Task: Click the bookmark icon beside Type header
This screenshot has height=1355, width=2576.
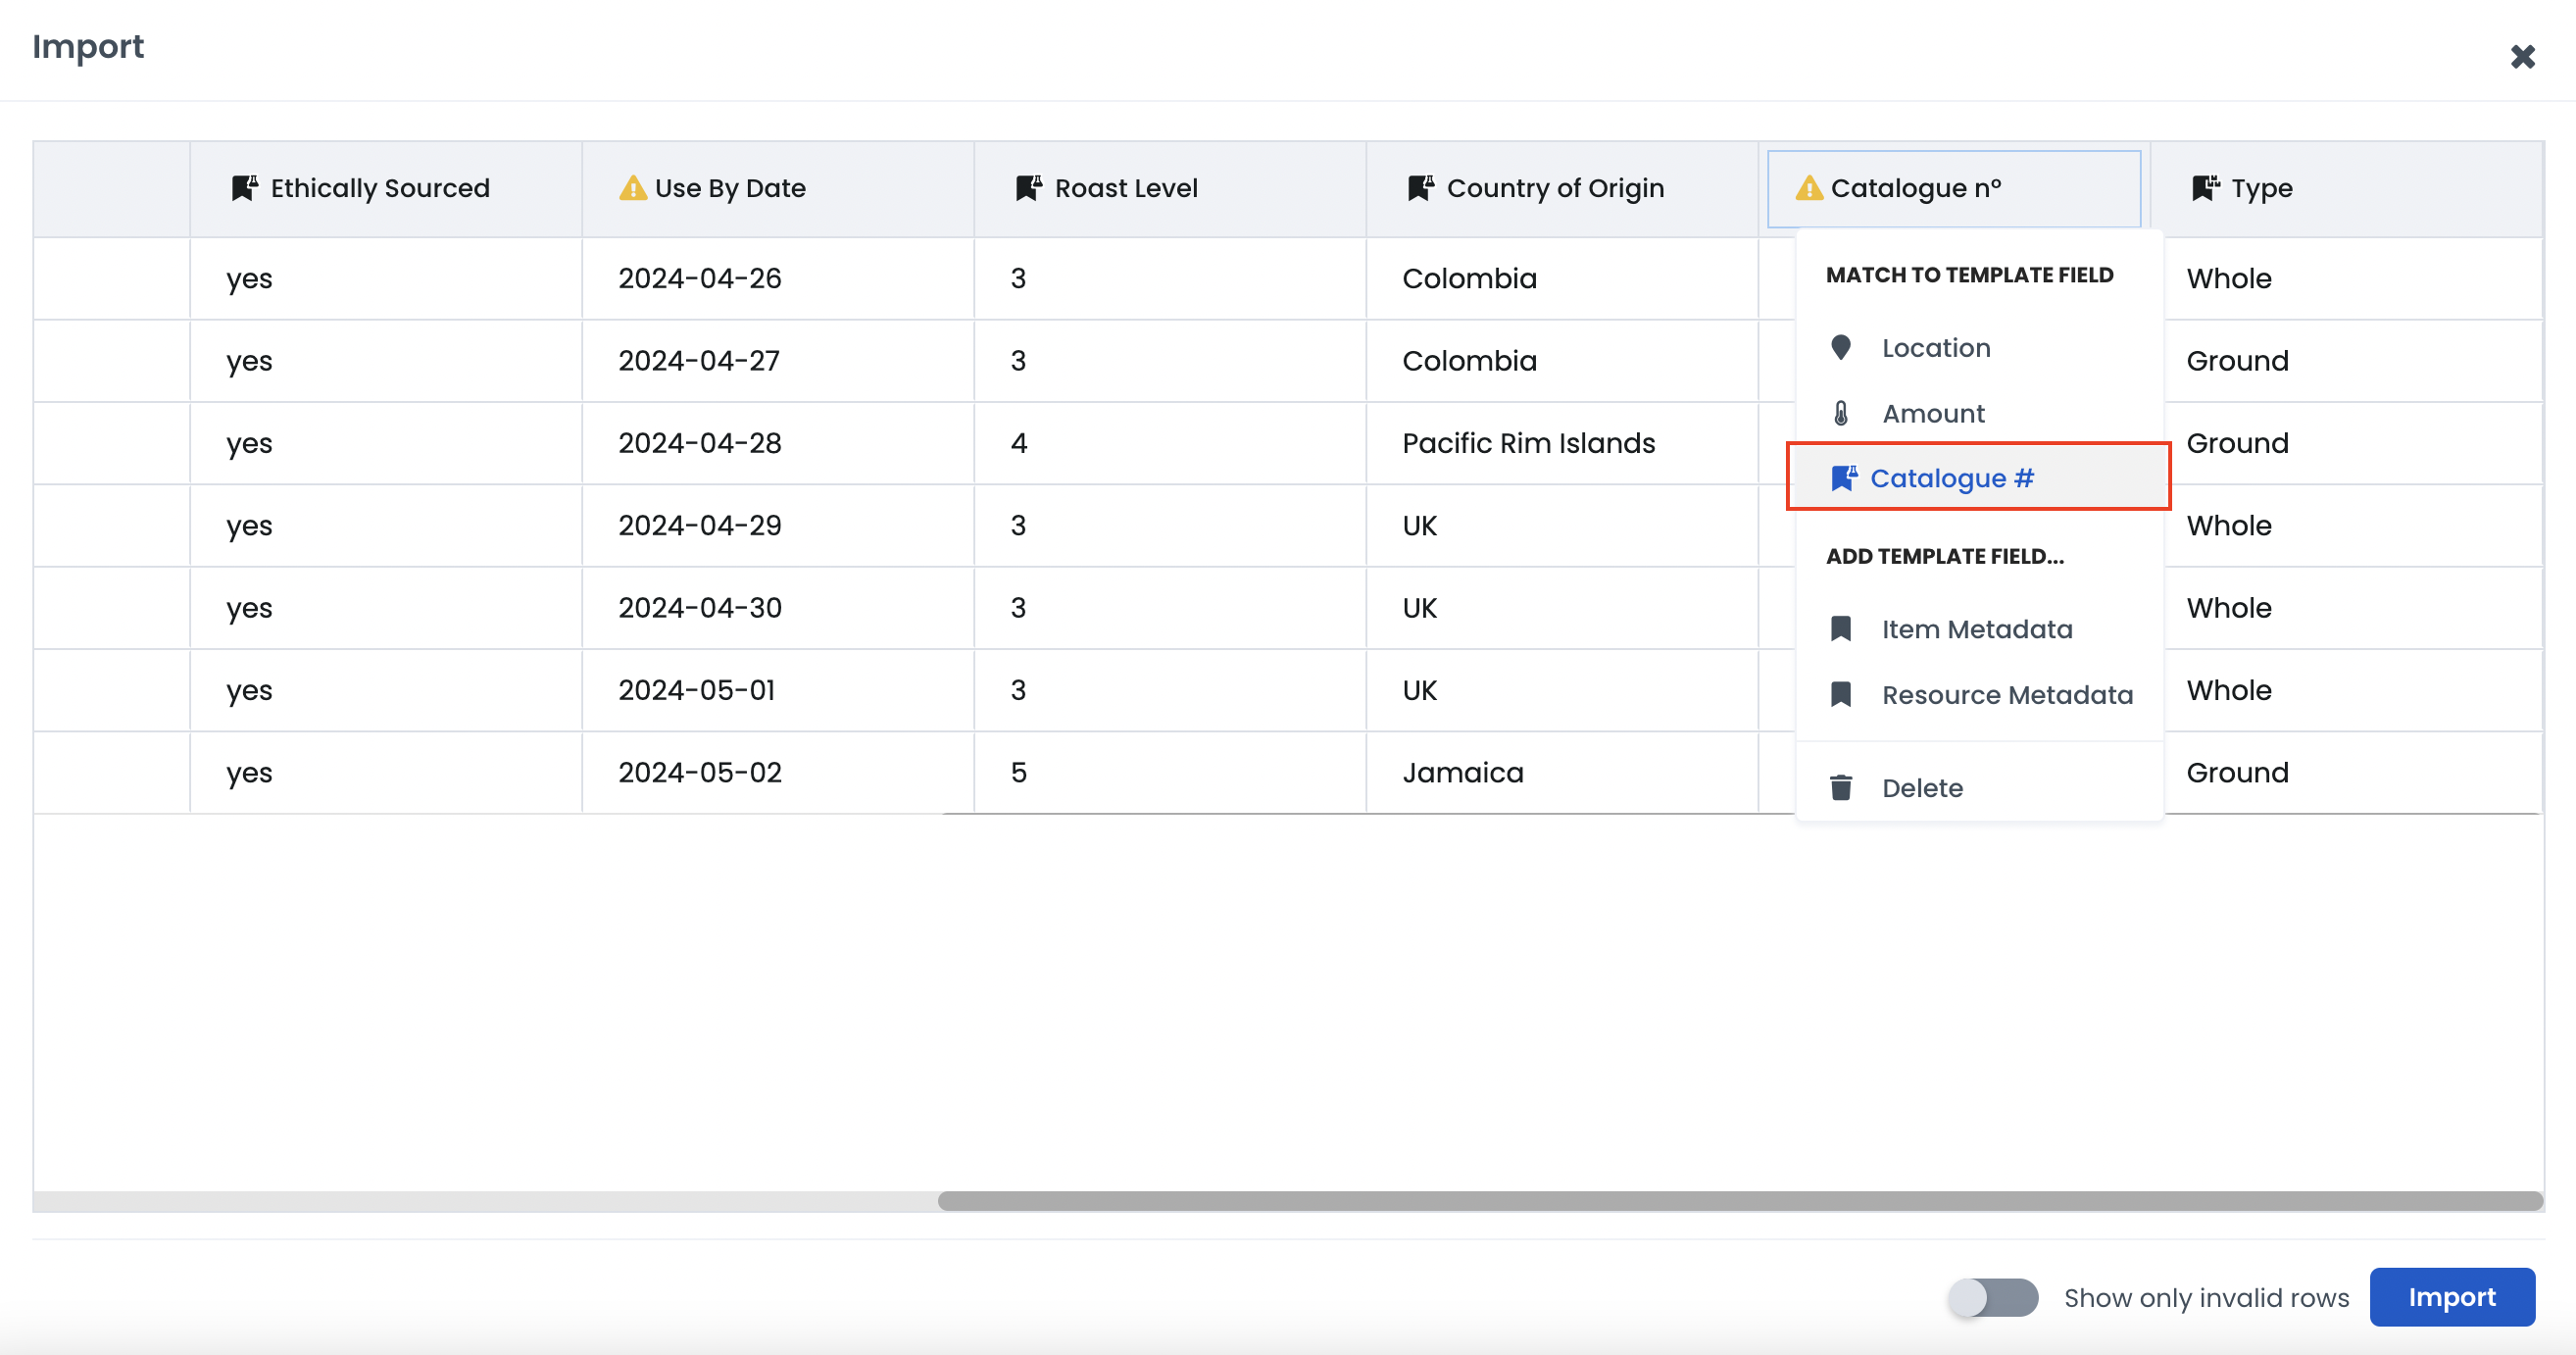Action: point(2204,188)
